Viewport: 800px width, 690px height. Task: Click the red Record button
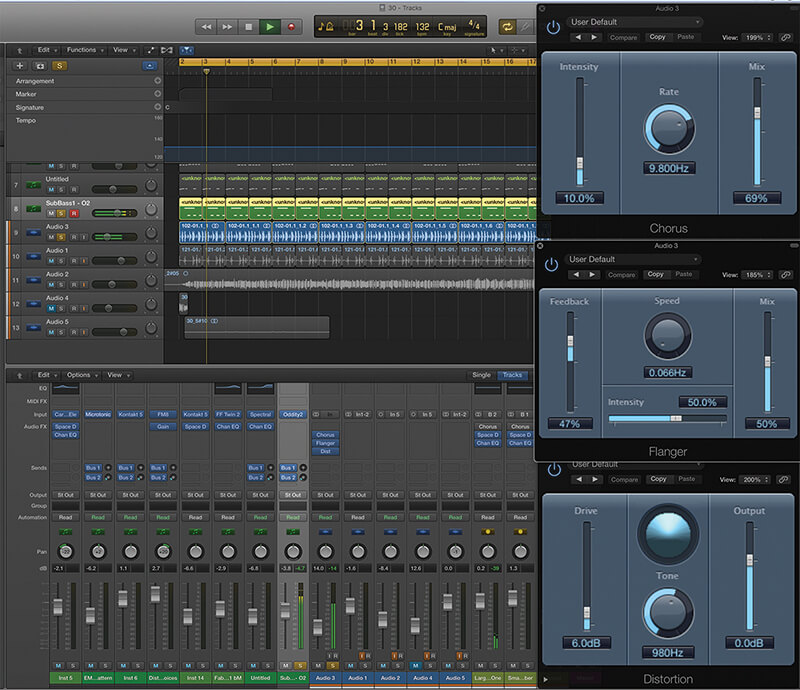(x=291, y=26)
